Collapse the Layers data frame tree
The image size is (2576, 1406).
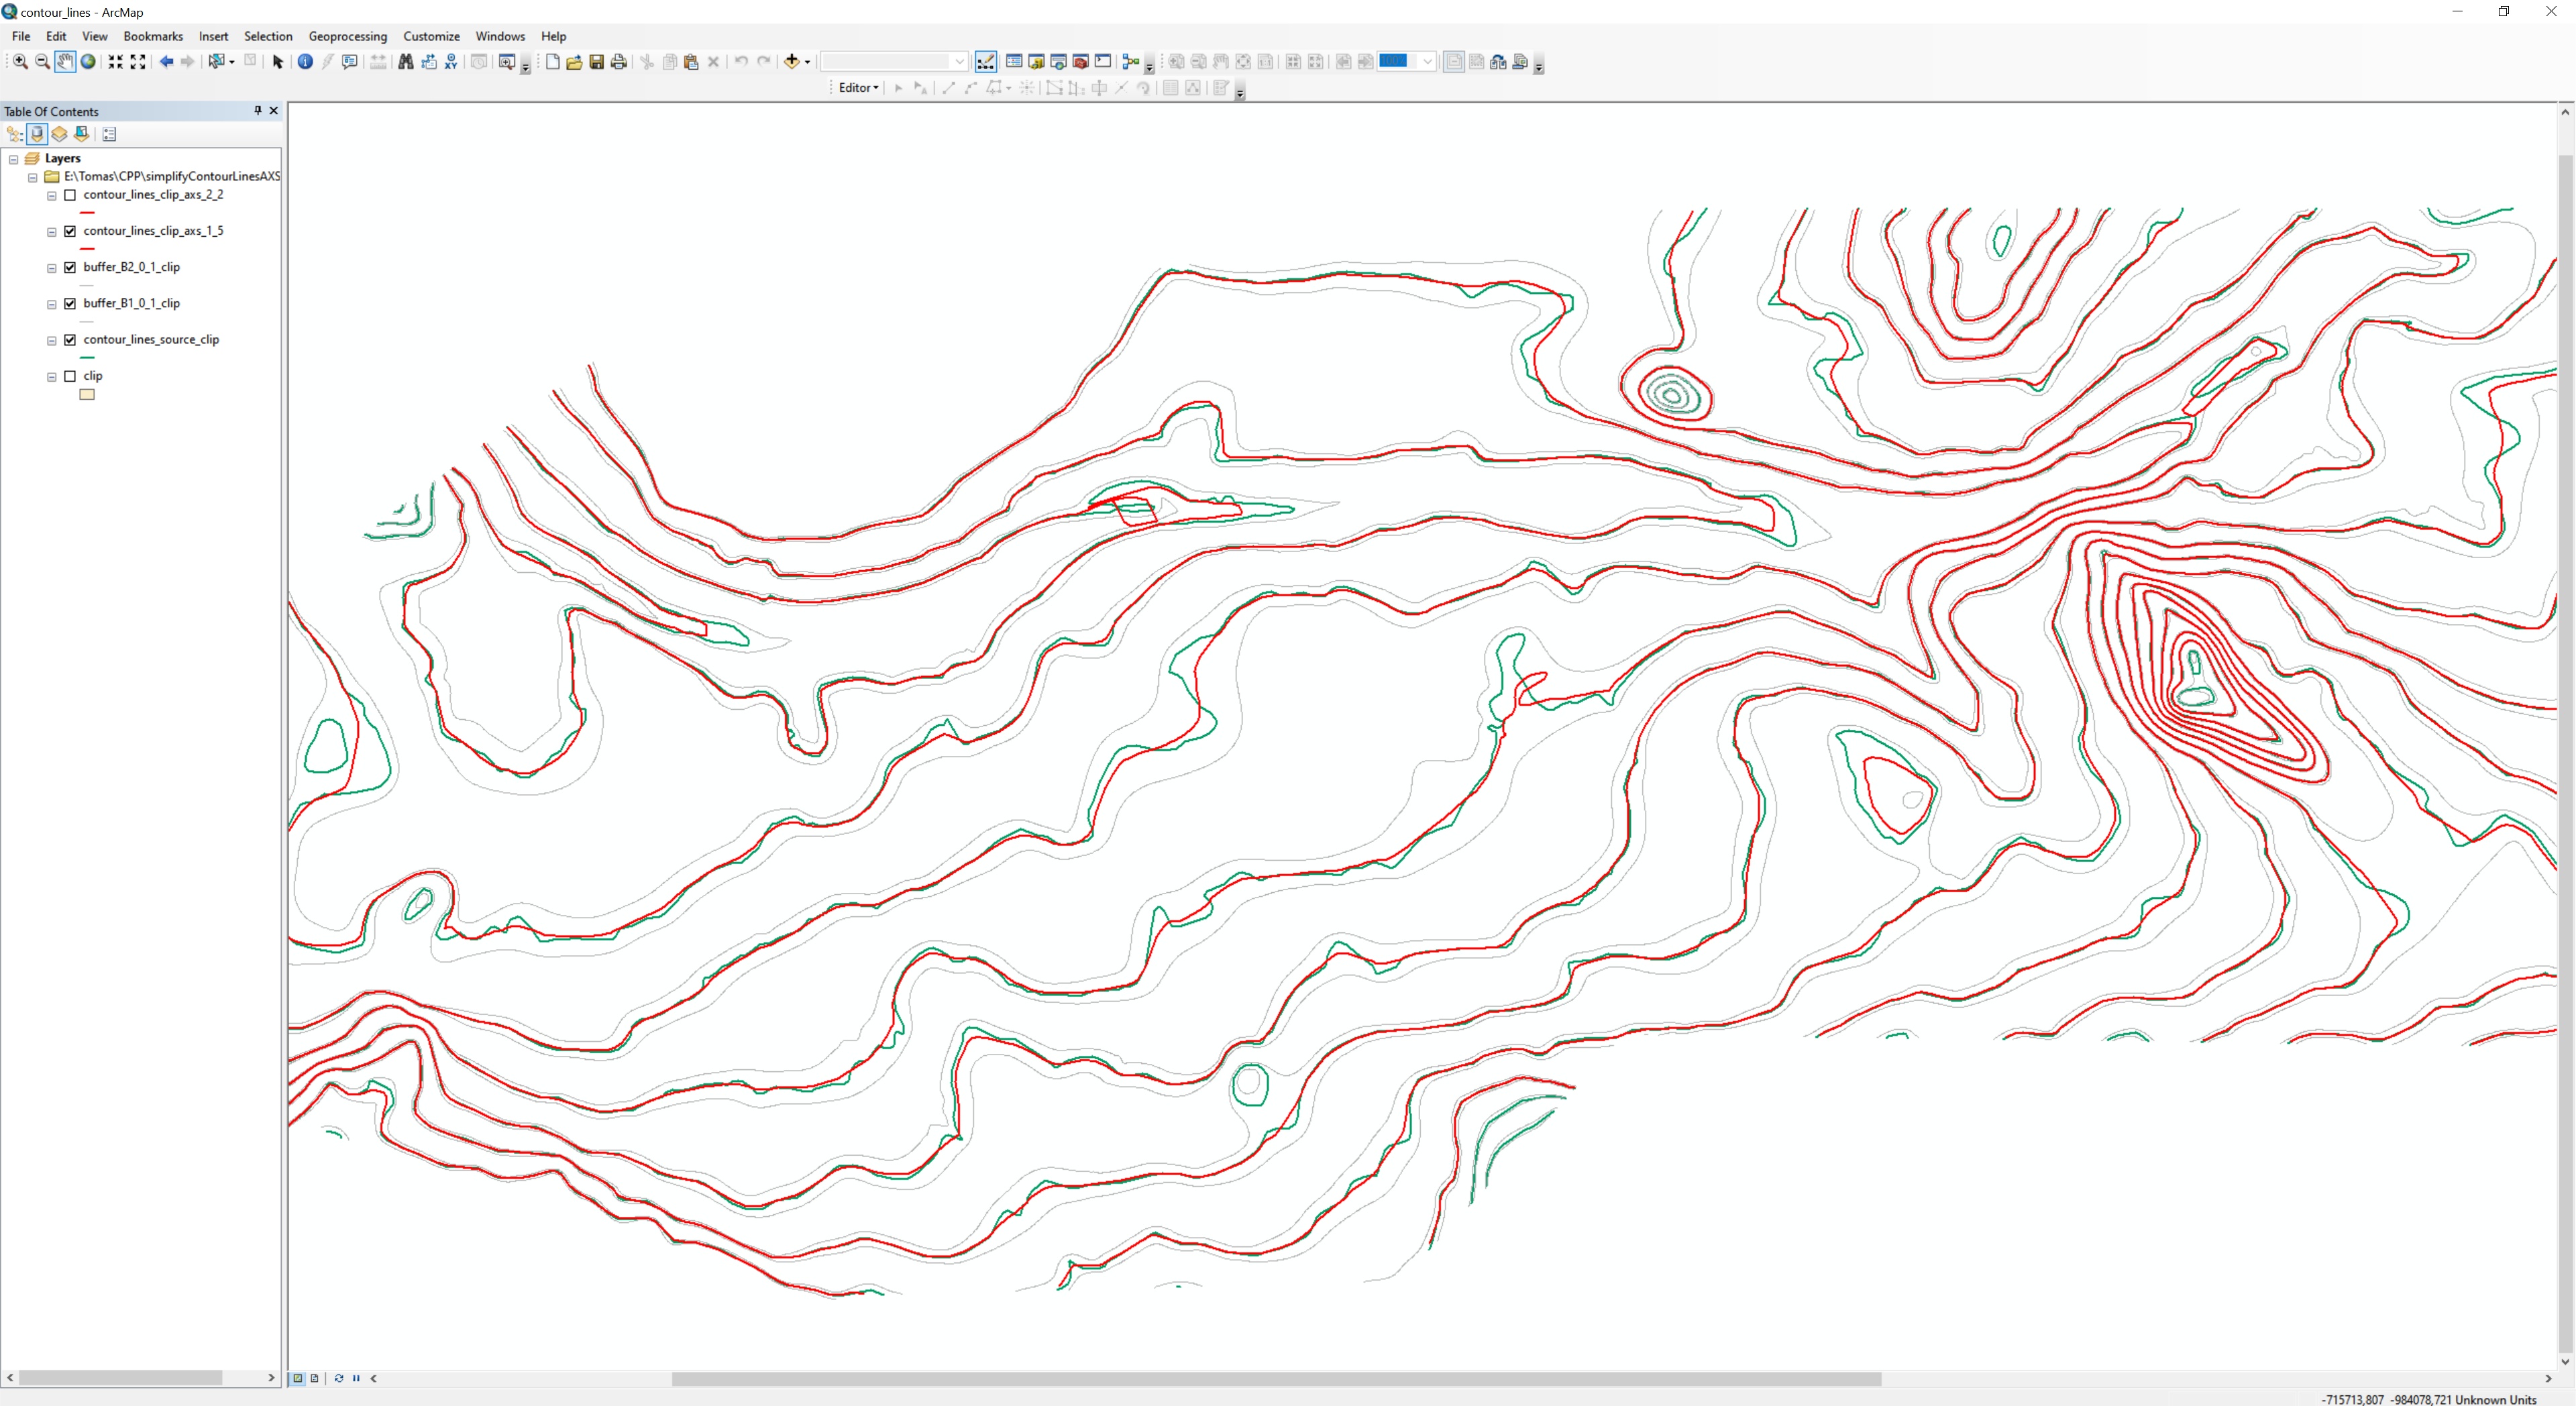pos(14,159)
